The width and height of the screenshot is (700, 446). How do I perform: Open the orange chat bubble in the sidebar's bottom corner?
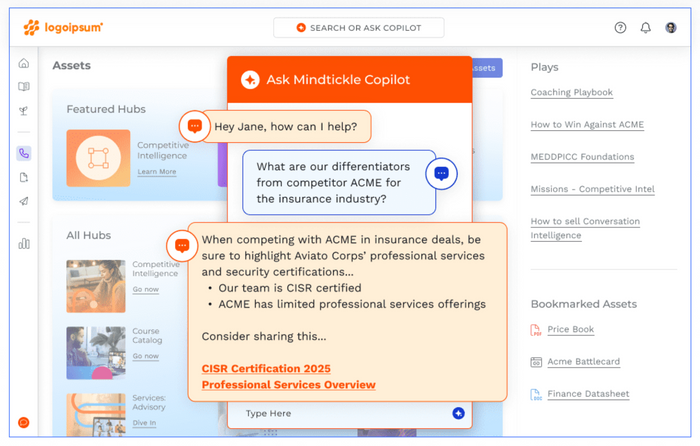24,422
